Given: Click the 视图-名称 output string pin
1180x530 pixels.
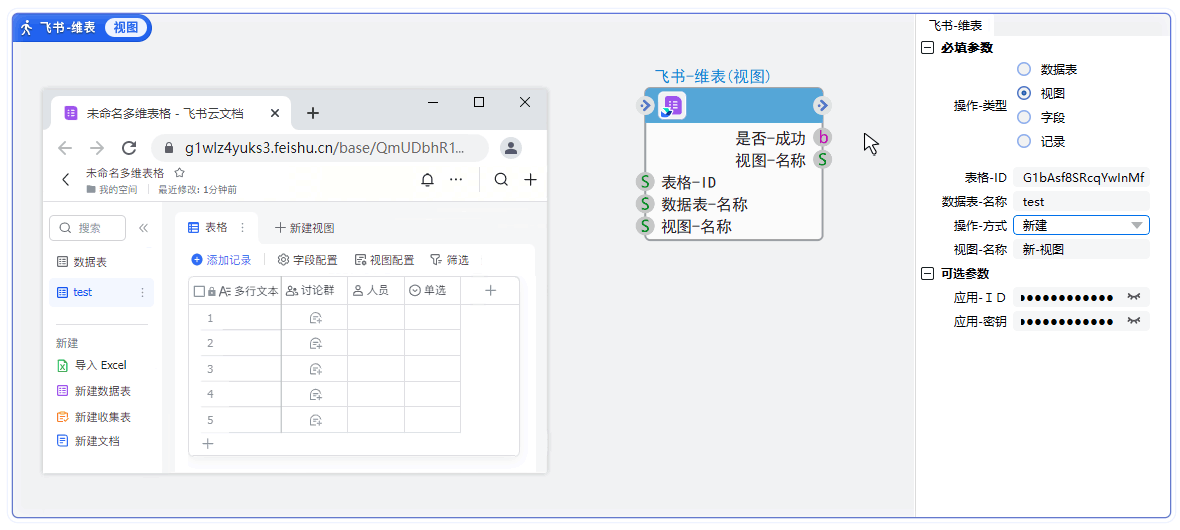Looking at the screenshot, I should coord(823,160).
